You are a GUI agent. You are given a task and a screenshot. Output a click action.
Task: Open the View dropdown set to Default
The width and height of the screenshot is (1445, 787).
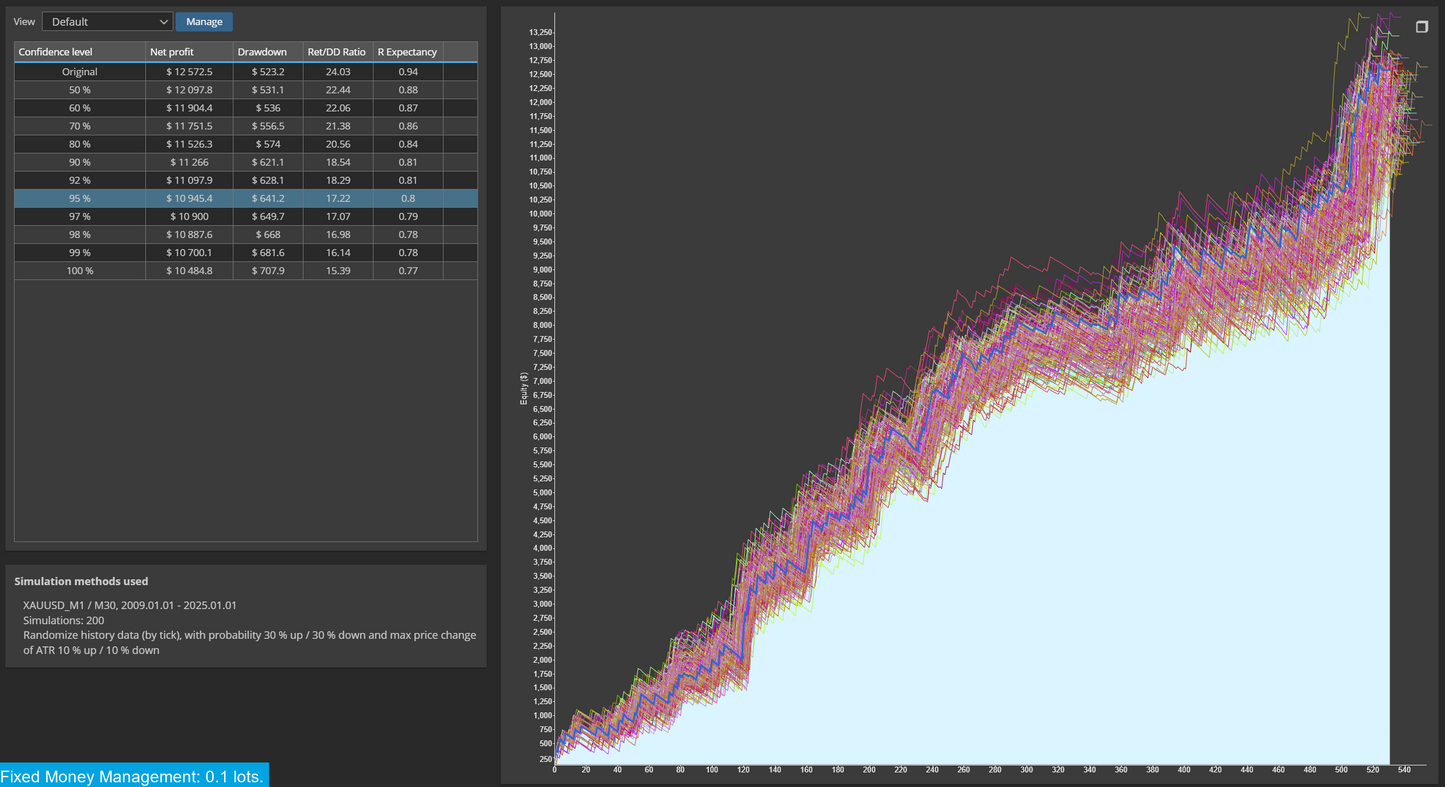108,21
